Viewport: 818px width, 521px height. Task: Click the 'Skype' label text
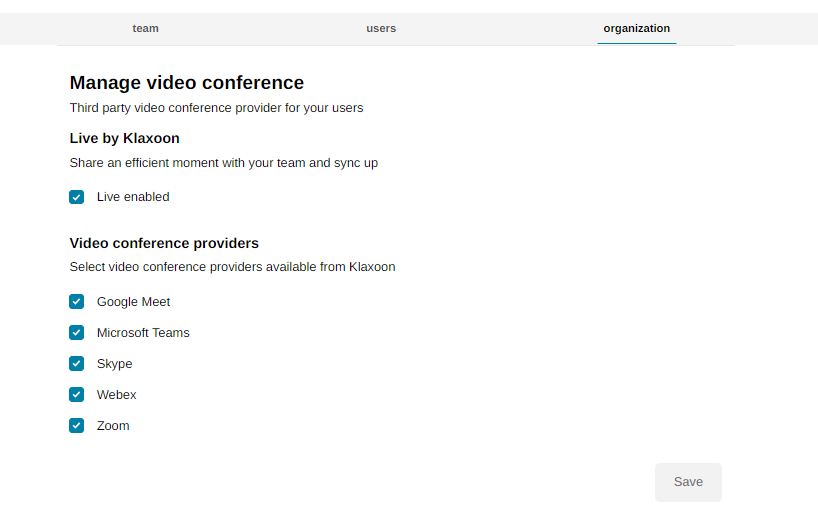coord(114,364)
